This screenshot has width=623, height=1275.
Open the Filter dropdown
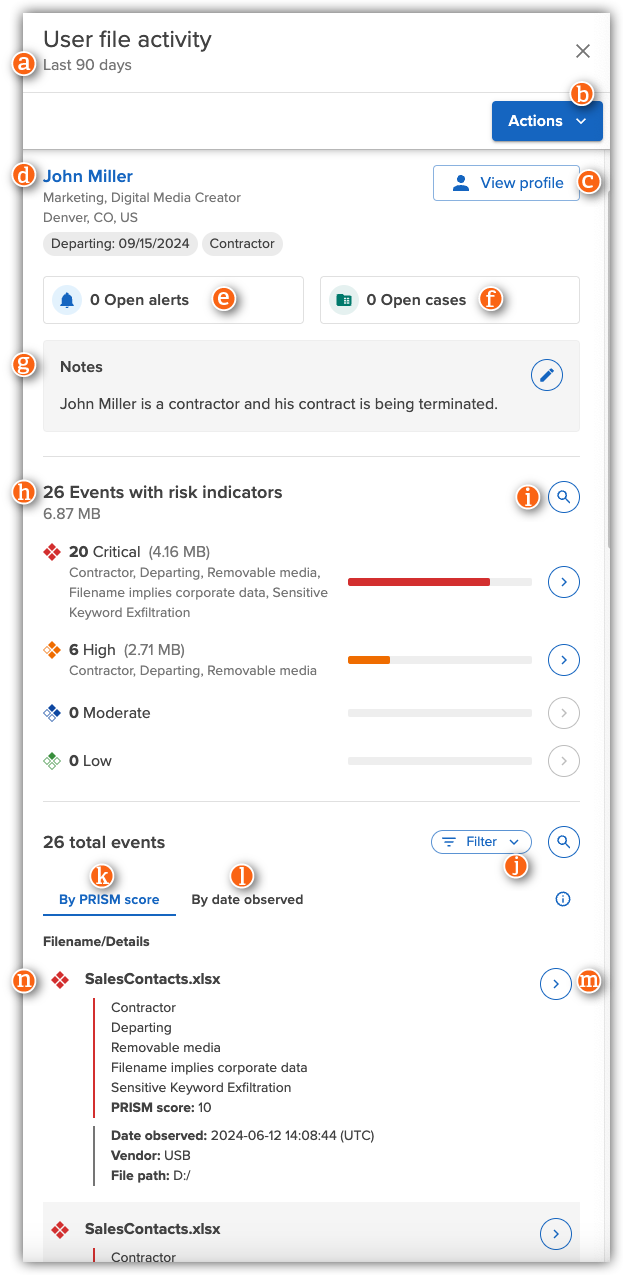[481, 841]
